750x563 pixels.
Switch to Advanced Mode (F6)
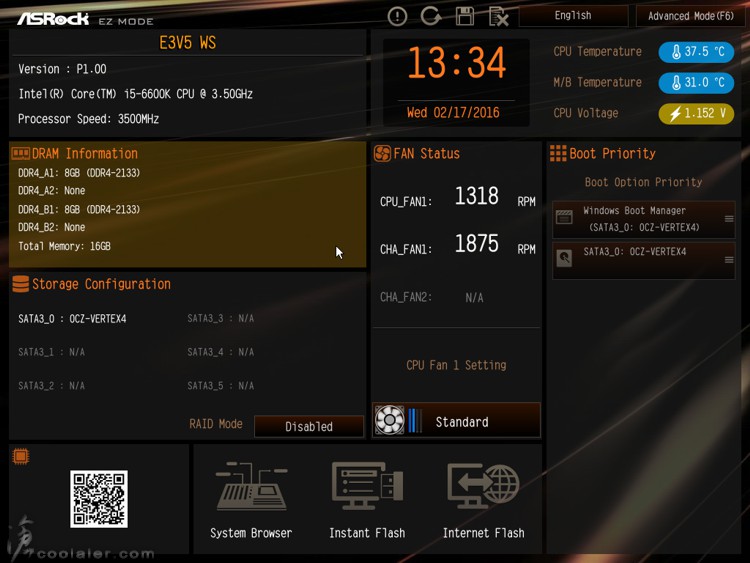point(691,16)
